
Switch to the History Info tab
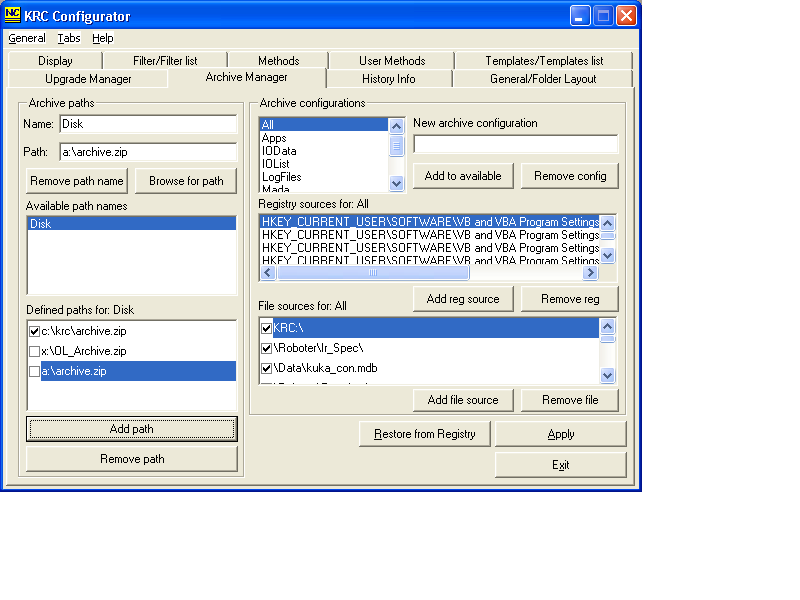pyautogui.click(x=388, y=79)
